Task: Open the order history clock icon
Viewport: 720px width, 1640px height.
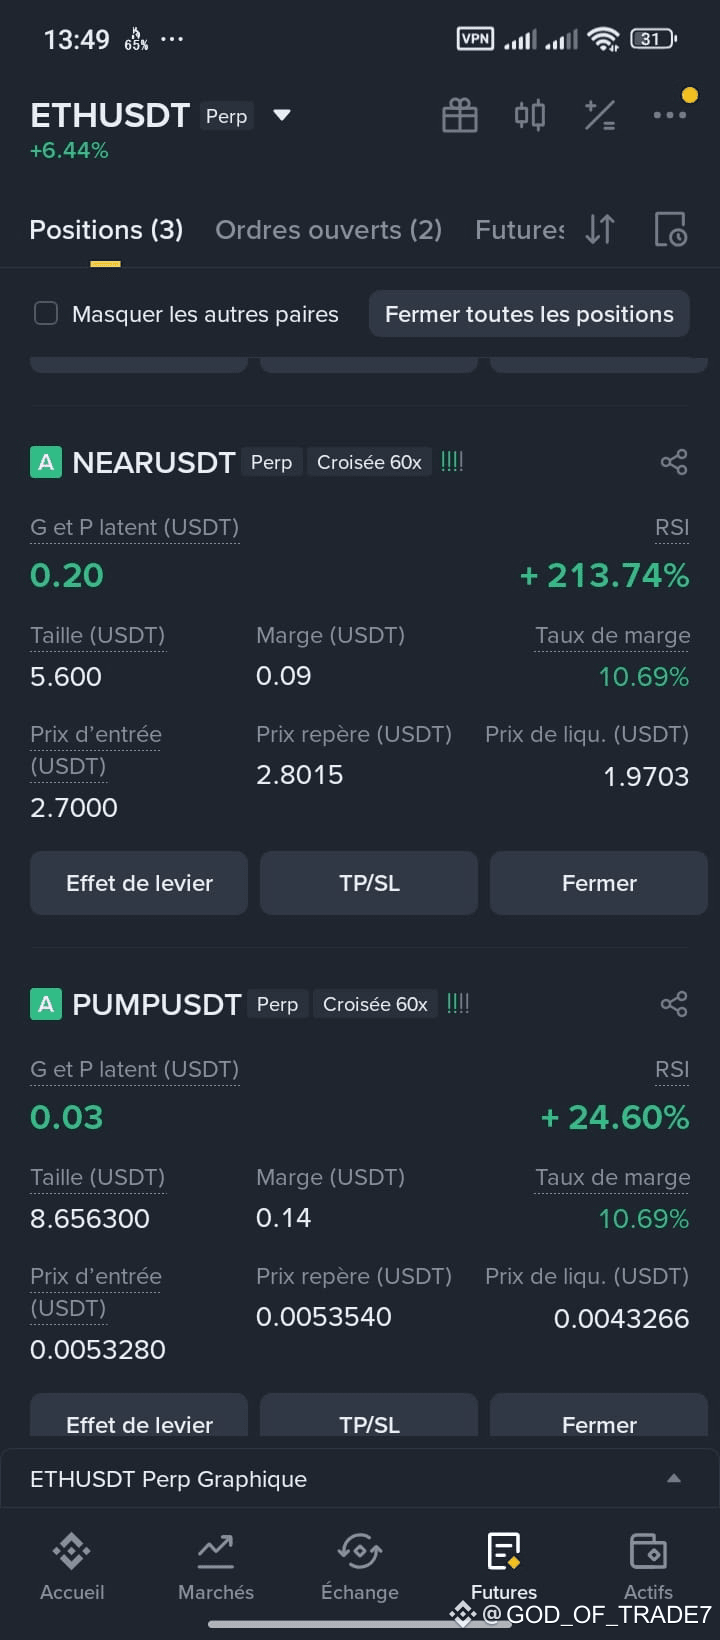Action: [x=670, y=229]
